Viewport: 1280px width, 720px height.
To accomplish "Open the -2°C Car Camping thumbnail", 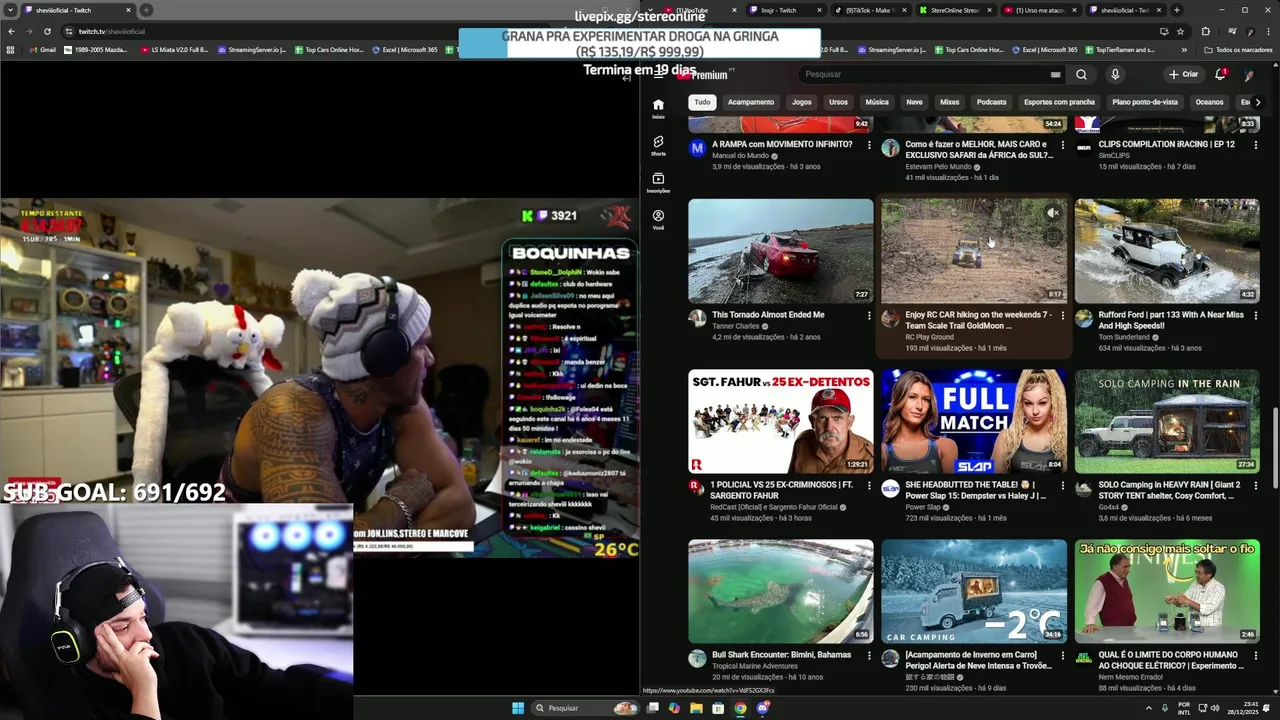I will (x=973, y=591).
